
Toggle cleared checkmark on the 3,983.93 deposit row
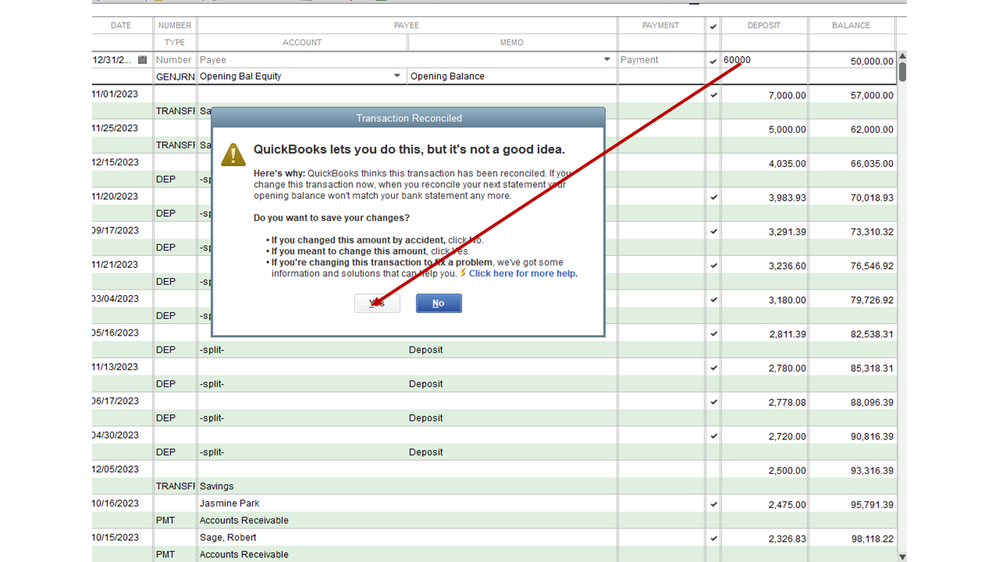pyautogui.click(x=714, y=198)
